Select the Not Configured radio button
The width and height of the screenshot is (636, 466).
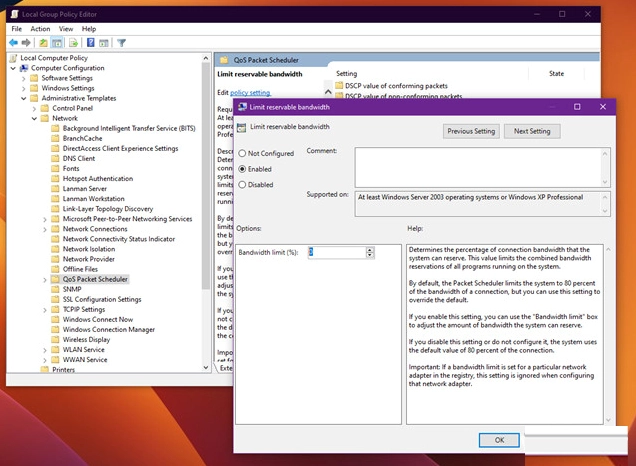tap(242, 153)
